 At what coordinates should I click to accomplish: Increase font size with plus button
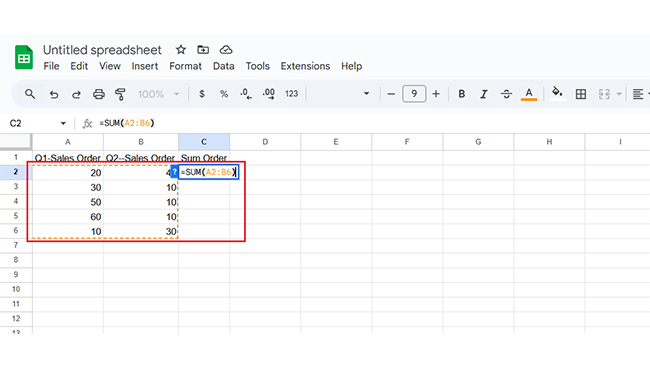[x=436, y=94]
